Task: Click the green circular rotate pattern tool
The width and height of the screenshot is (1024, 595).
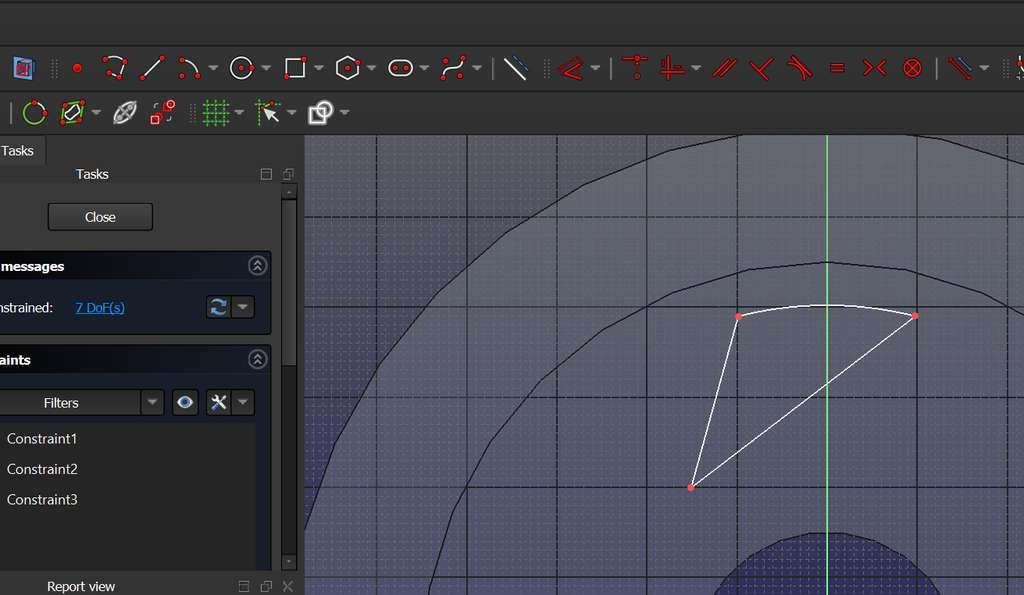Action: (x=34, y=113)
